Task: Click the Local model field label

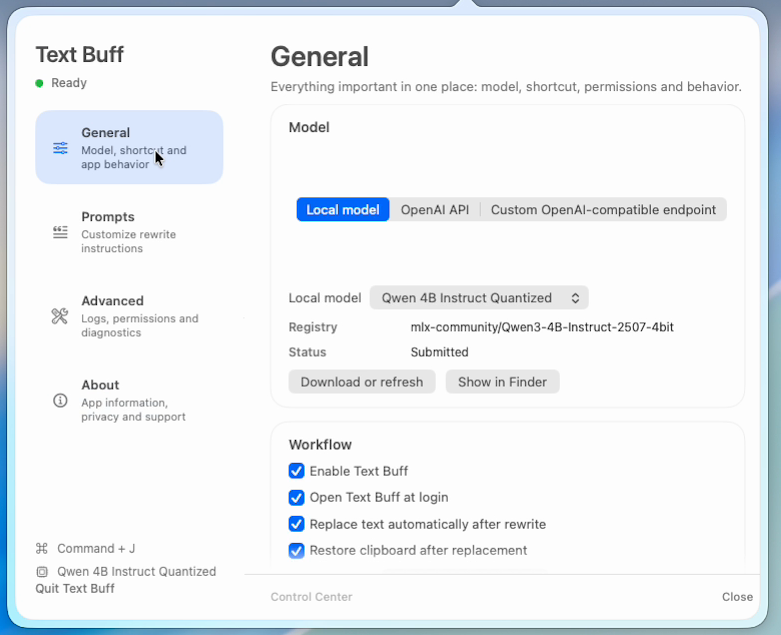Action: point(325,298)
